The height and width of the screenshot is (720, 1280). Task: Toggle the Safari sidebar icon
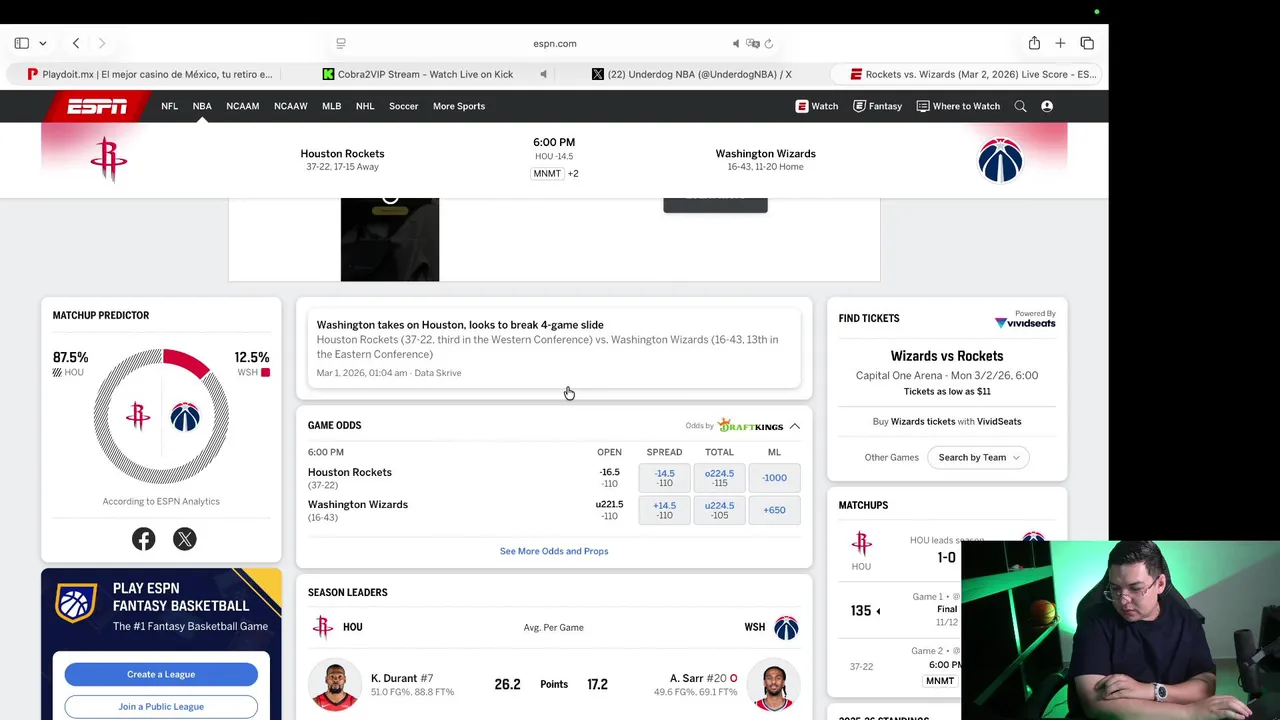21,43
